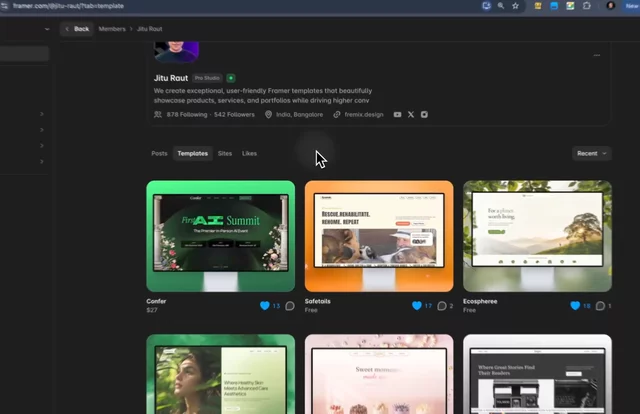
Task: Open the Recent sort dropdown
Action: point(591,154)
